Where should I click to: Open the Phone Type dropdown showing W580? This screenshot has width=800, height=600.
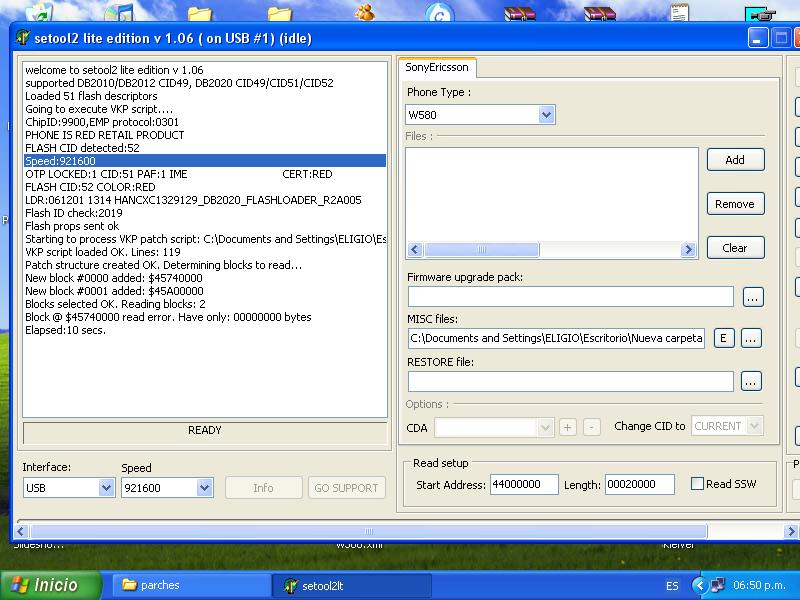546,115
